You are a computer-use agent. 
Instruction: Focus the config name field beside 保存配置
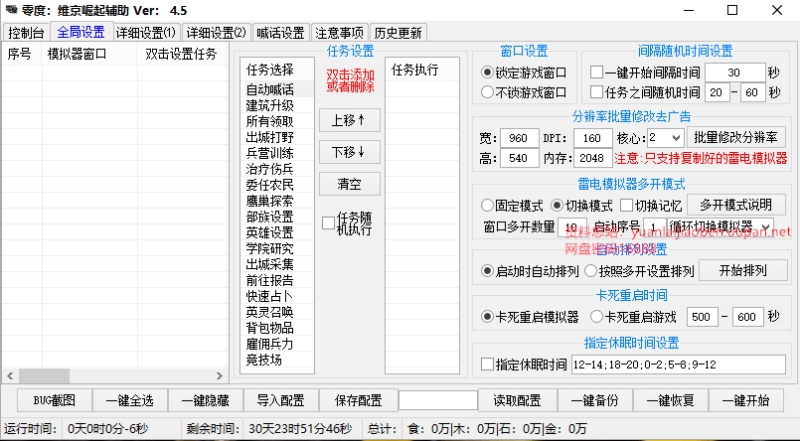click(x=438, y=400)
